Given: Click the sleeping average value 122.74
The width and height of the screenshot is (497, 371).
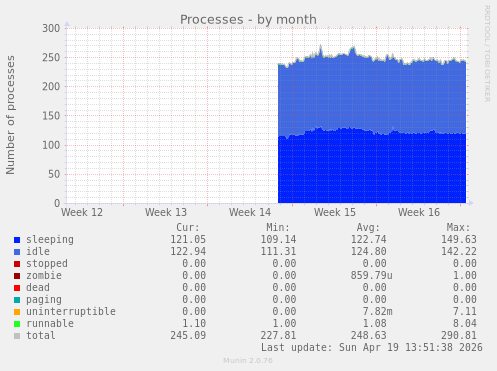Looking at the screenshot, I should (x=368, y=240).
